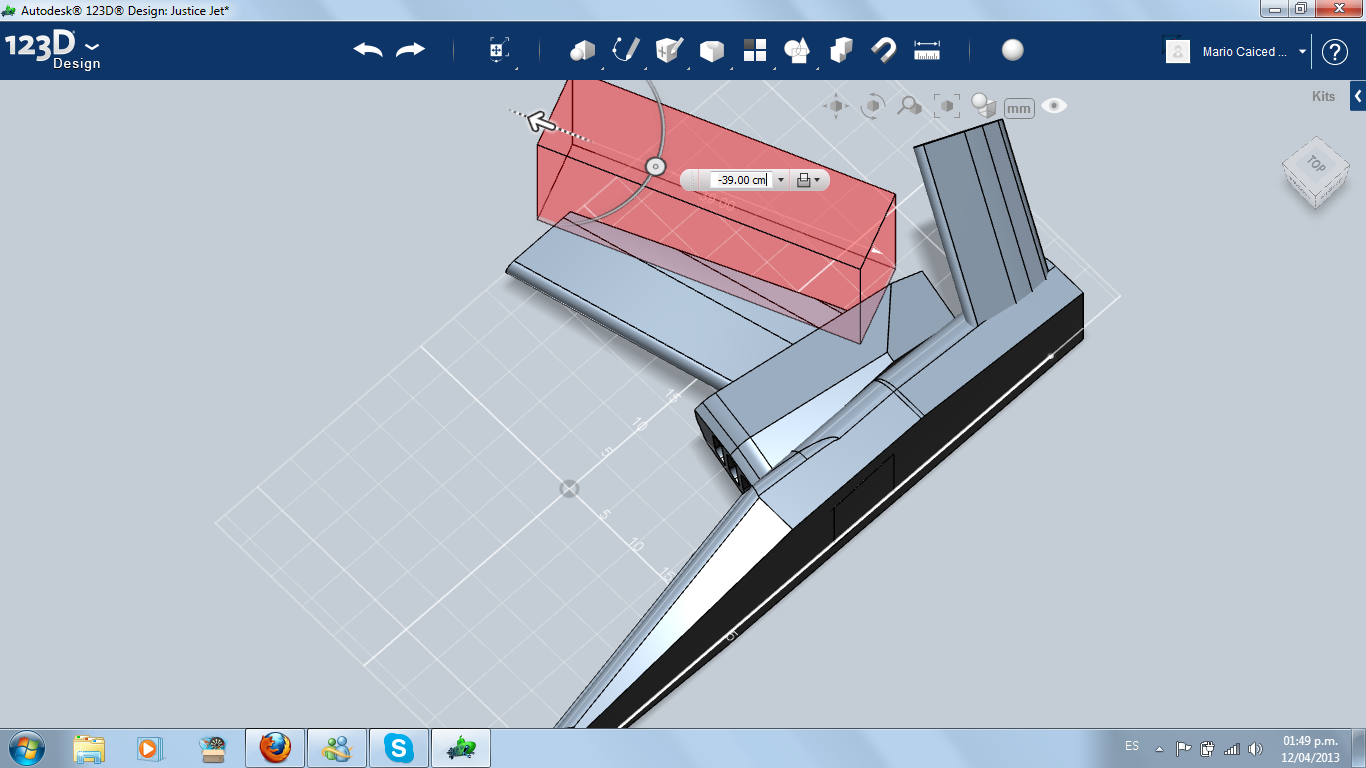Screen dimensions: 1366x768
Task: Open the dropdown arrow beside distance value
Action: (781, 180)
